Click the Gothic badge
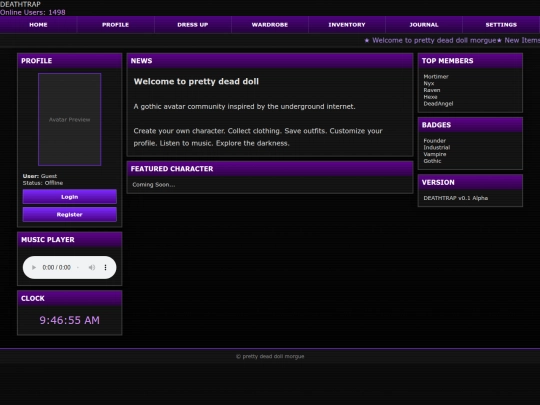Image resolution: width=540 pixels, height=405 pixels. (432, 161)
